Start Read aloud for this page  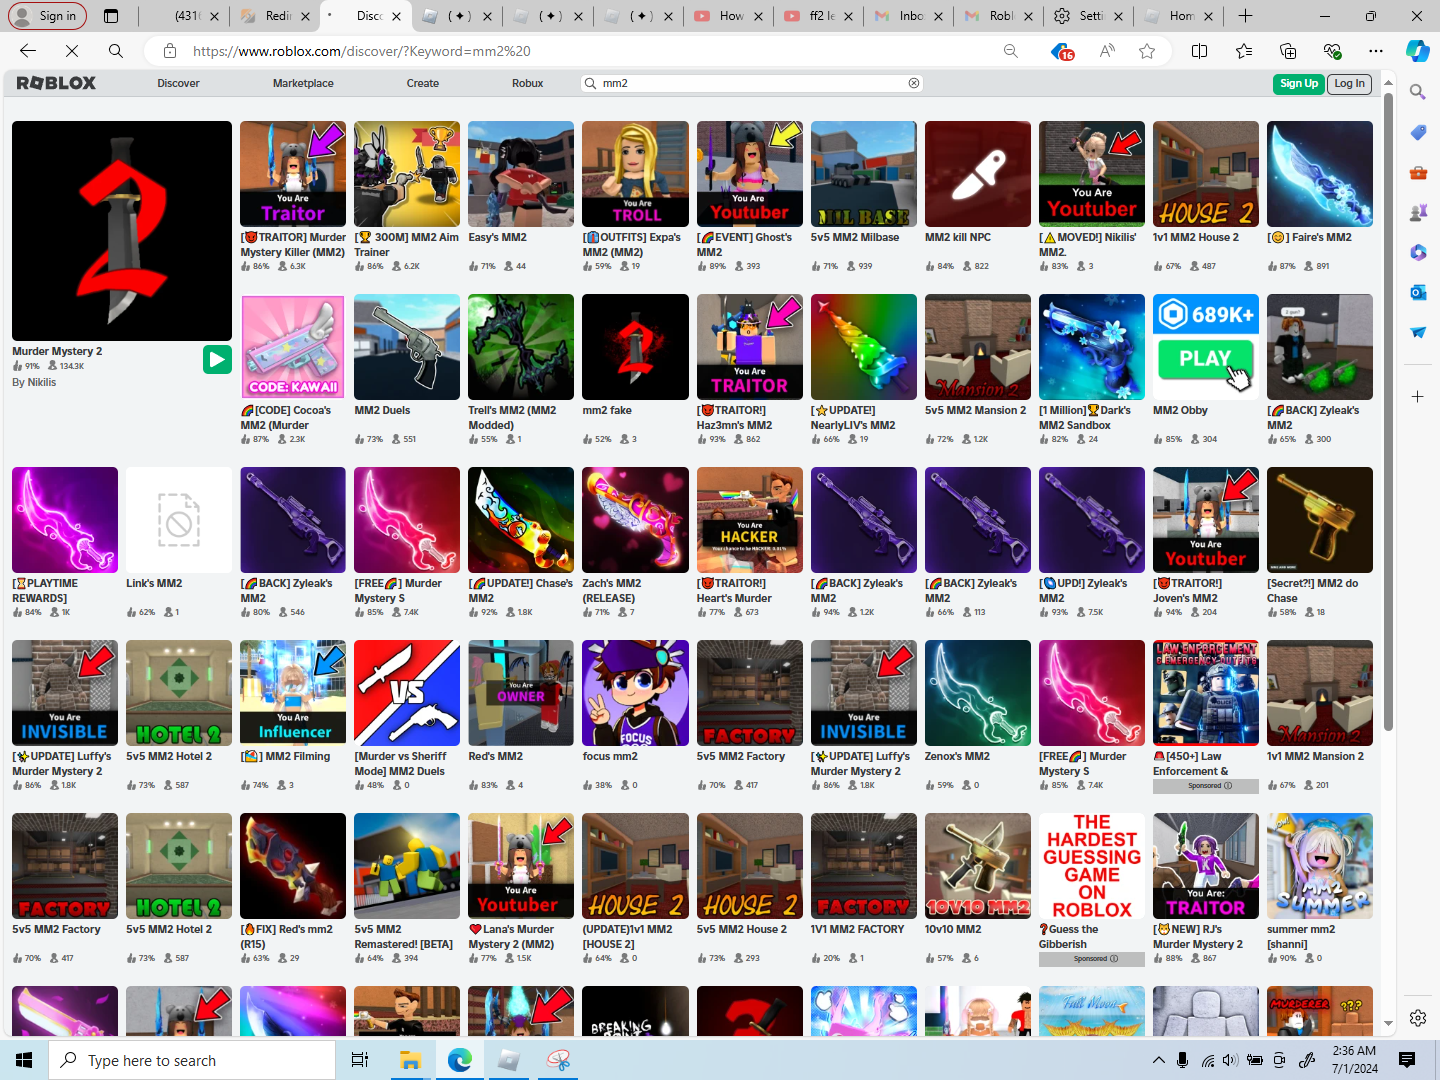tap(1107, 51)
